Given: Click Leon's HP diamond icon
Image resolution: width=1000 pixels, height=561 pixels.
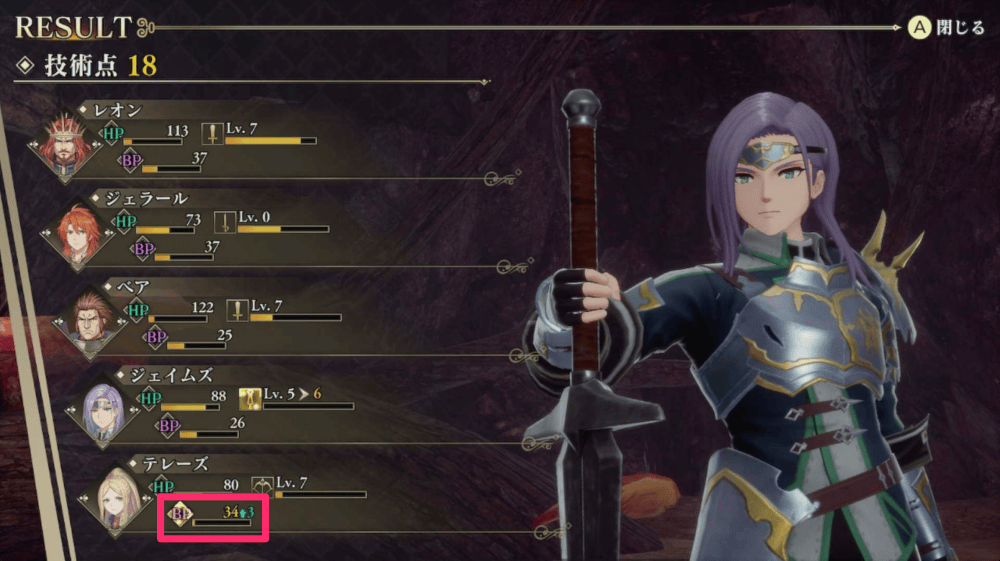Looking at the screenshot, I should (x=112, y=133).
